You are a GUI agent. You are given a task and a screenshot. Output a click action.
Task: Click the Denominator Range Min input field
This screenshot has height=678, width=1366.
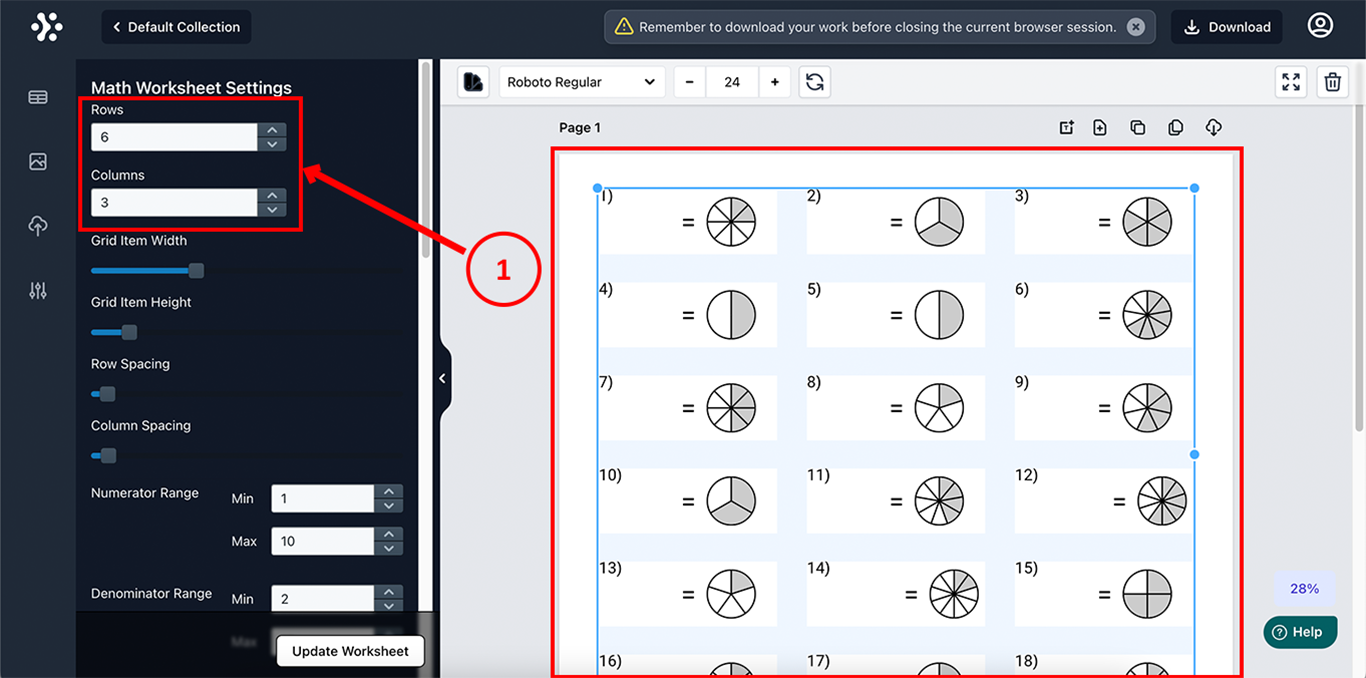[323, 599]
